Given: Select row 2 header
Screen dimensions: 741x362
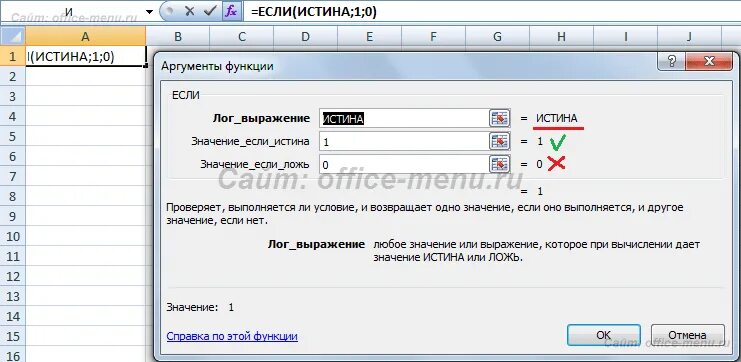Looking at the screenshot, I should (x=13, y=76).
